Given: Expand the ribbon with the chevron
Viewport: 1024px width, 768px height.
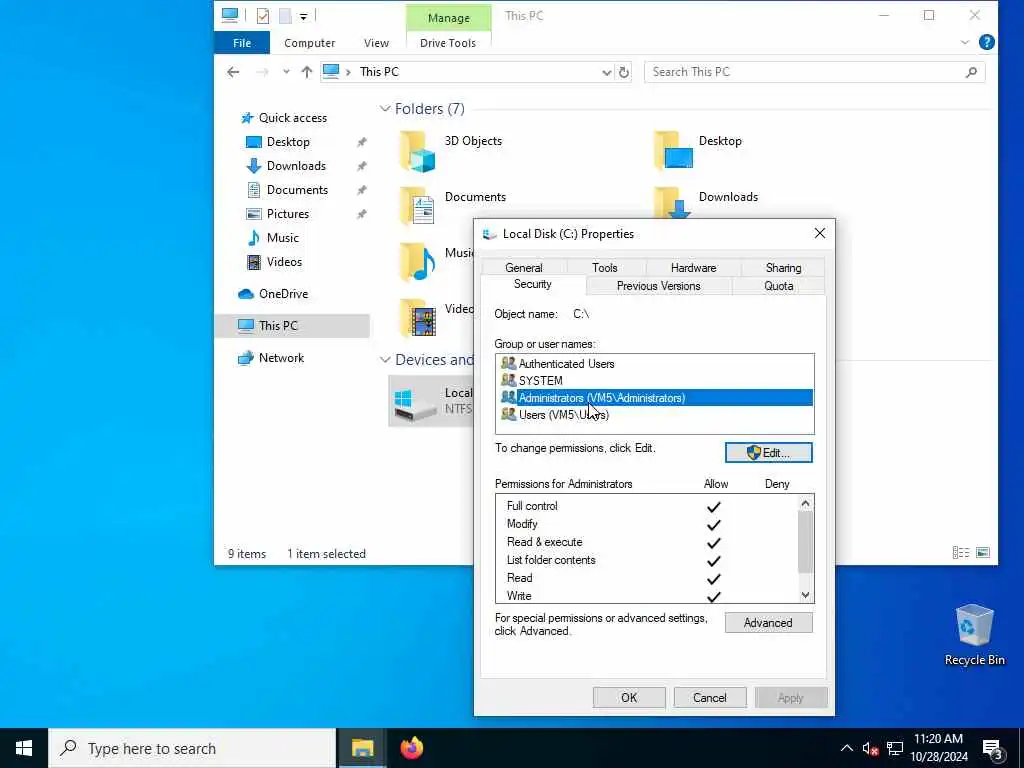Looking at the screenshot, I should coord(965,42).
